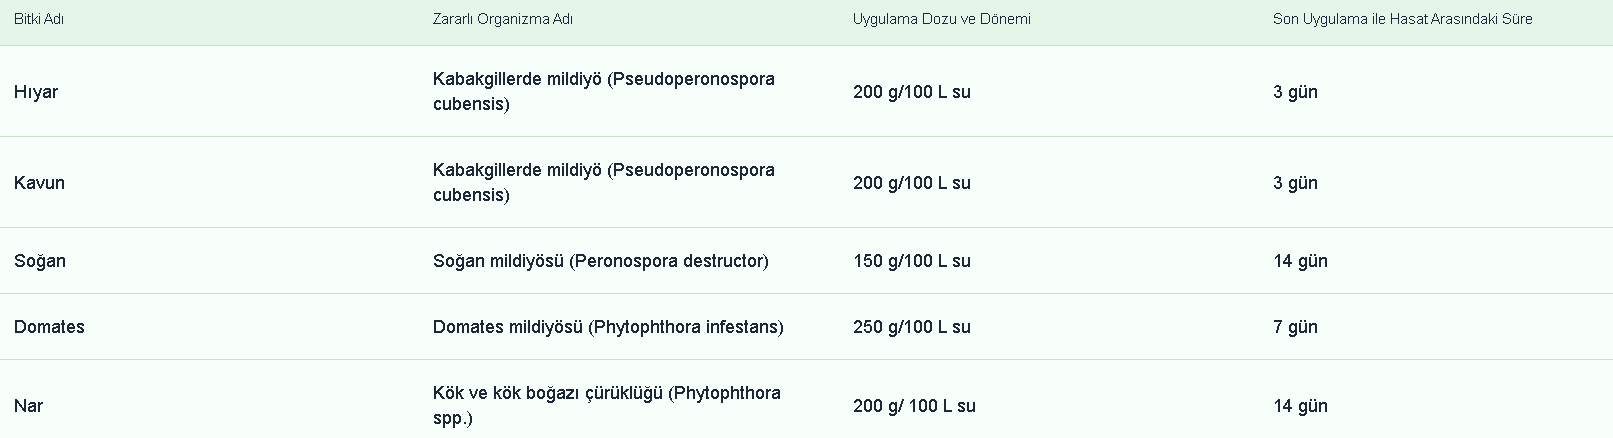Select the 'Kavun' plant name cell
The width and height of the screenshot is (1613, 438).
(39, 183)
